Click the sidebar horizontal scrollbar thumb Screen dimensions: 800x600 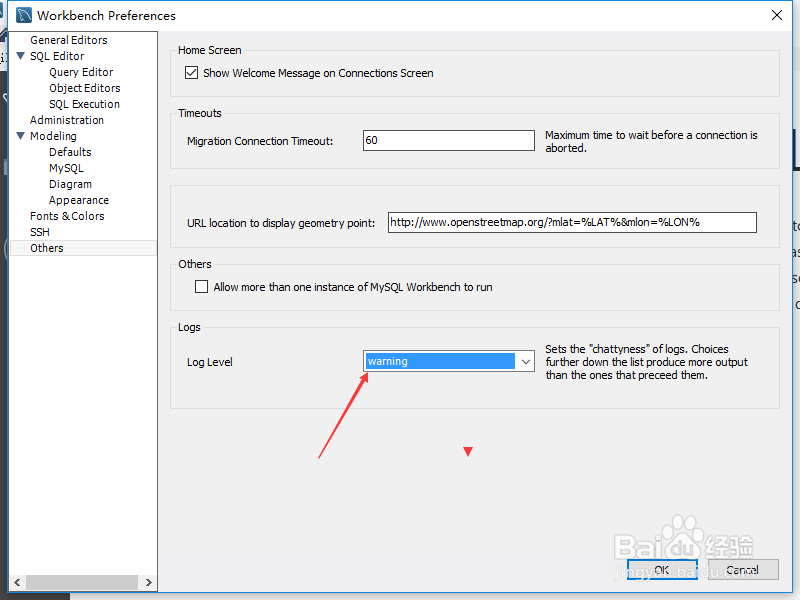tap(82, 582)
